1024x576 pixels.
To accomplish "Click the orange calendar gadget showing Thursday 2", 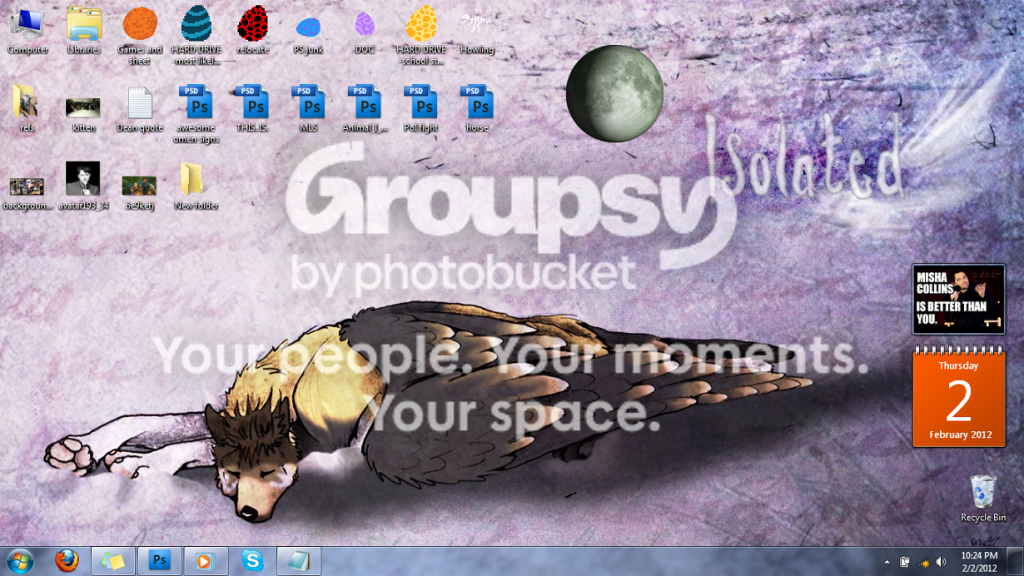I will click(x=959, y=398).
